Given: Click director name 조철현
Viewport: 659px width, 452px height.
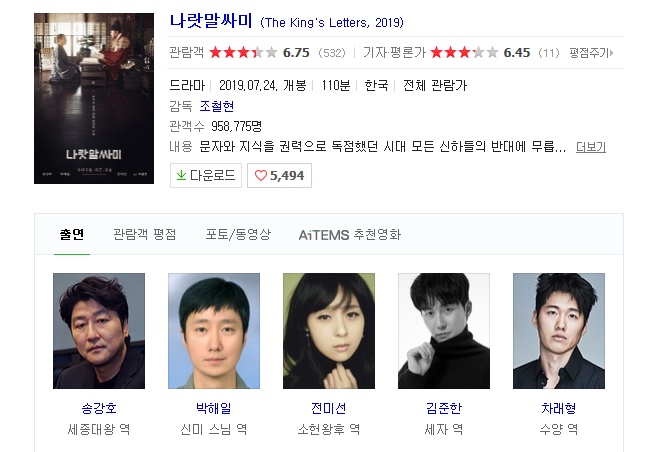Looking at the screenshot, I should pos(216,106).
